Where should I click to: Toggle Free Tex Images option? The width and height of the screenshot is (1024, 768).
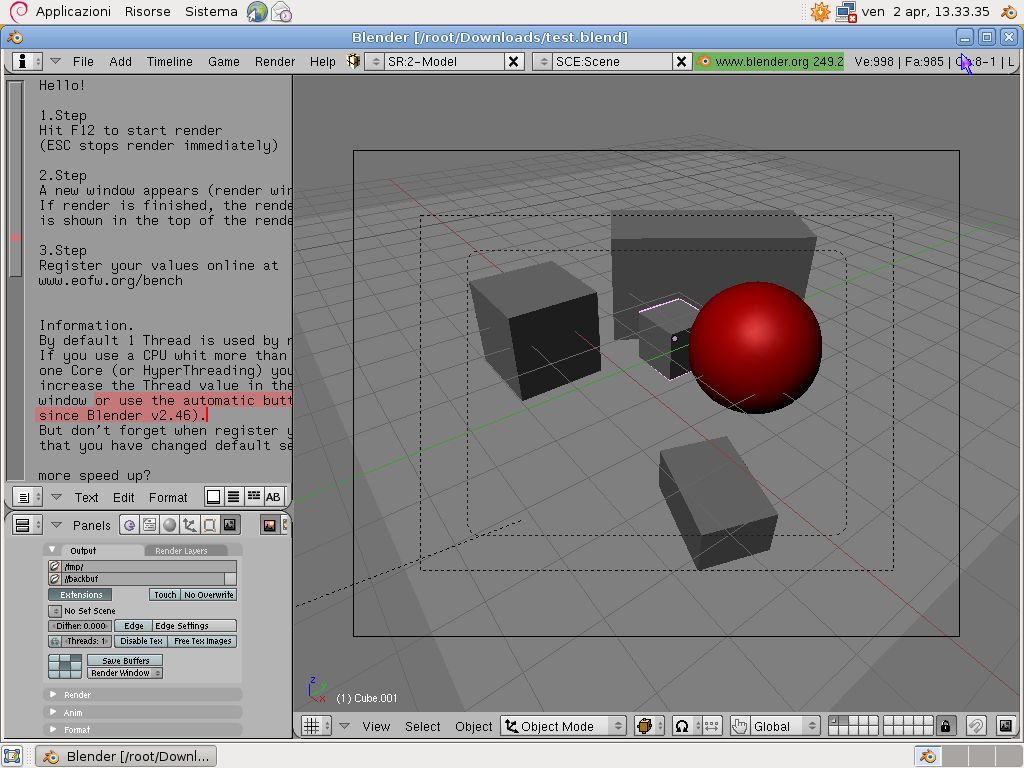click(x=202, y=641)
